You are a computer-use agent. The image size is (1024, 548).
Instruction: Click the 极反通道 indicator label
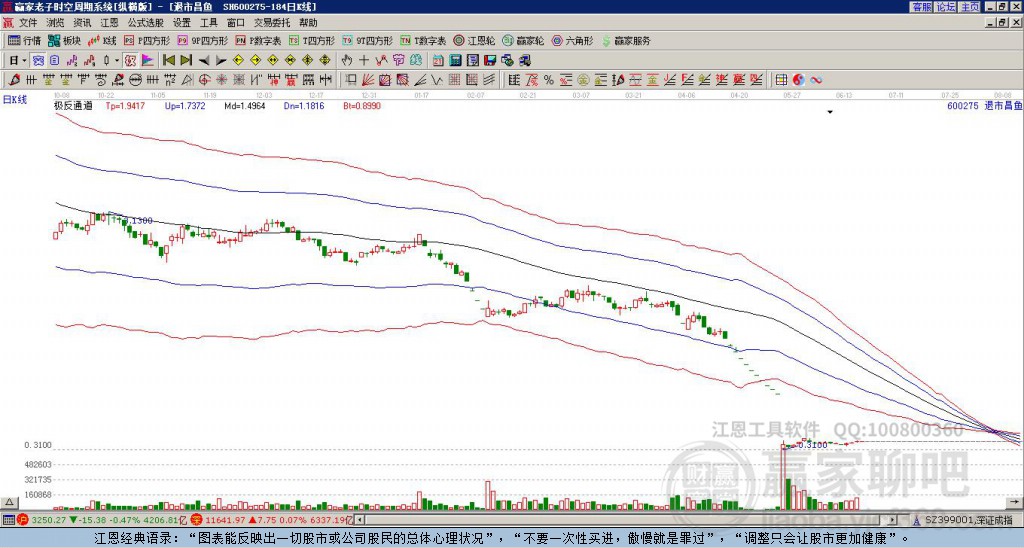click(x=73, y=105)
